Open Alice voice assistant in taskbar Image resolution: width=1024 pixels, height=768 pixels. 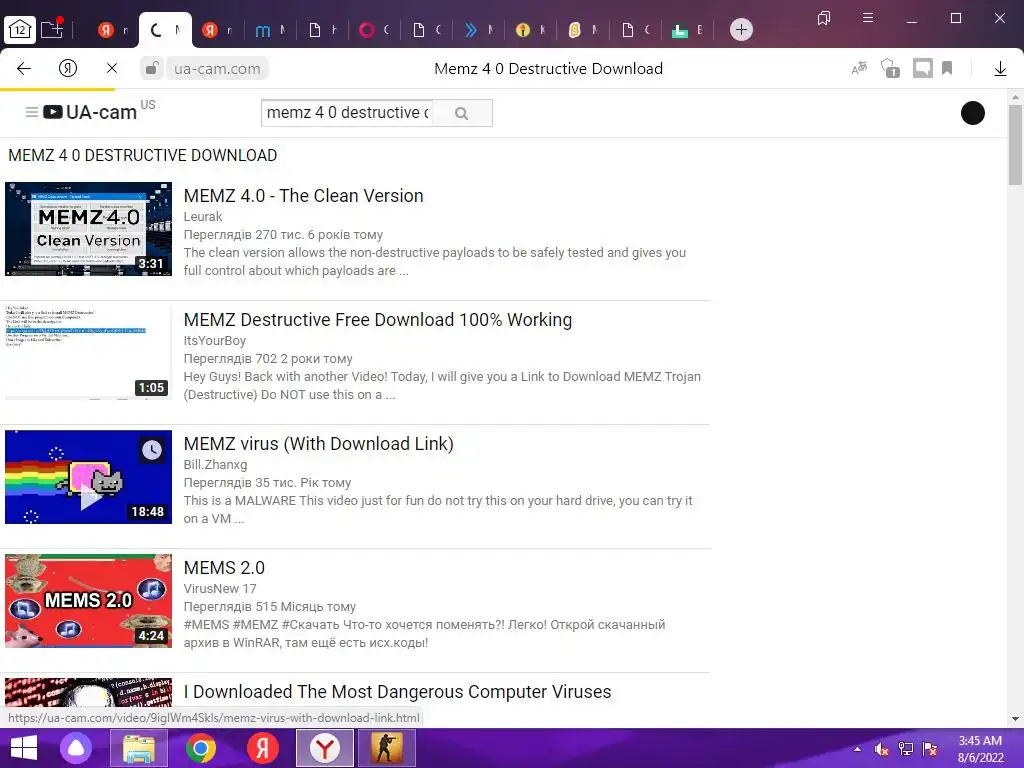pyautogui.click(x=76, y=748)
